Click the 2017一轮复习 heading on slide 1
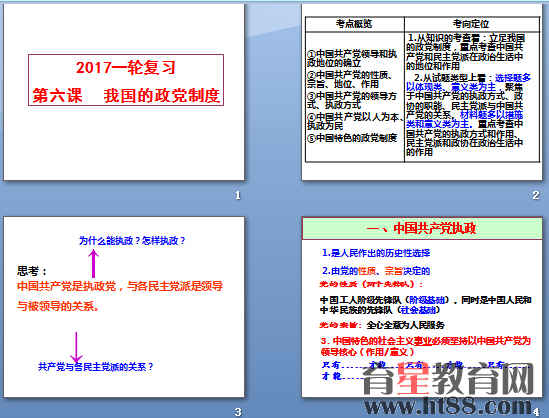 pos(126,68)
